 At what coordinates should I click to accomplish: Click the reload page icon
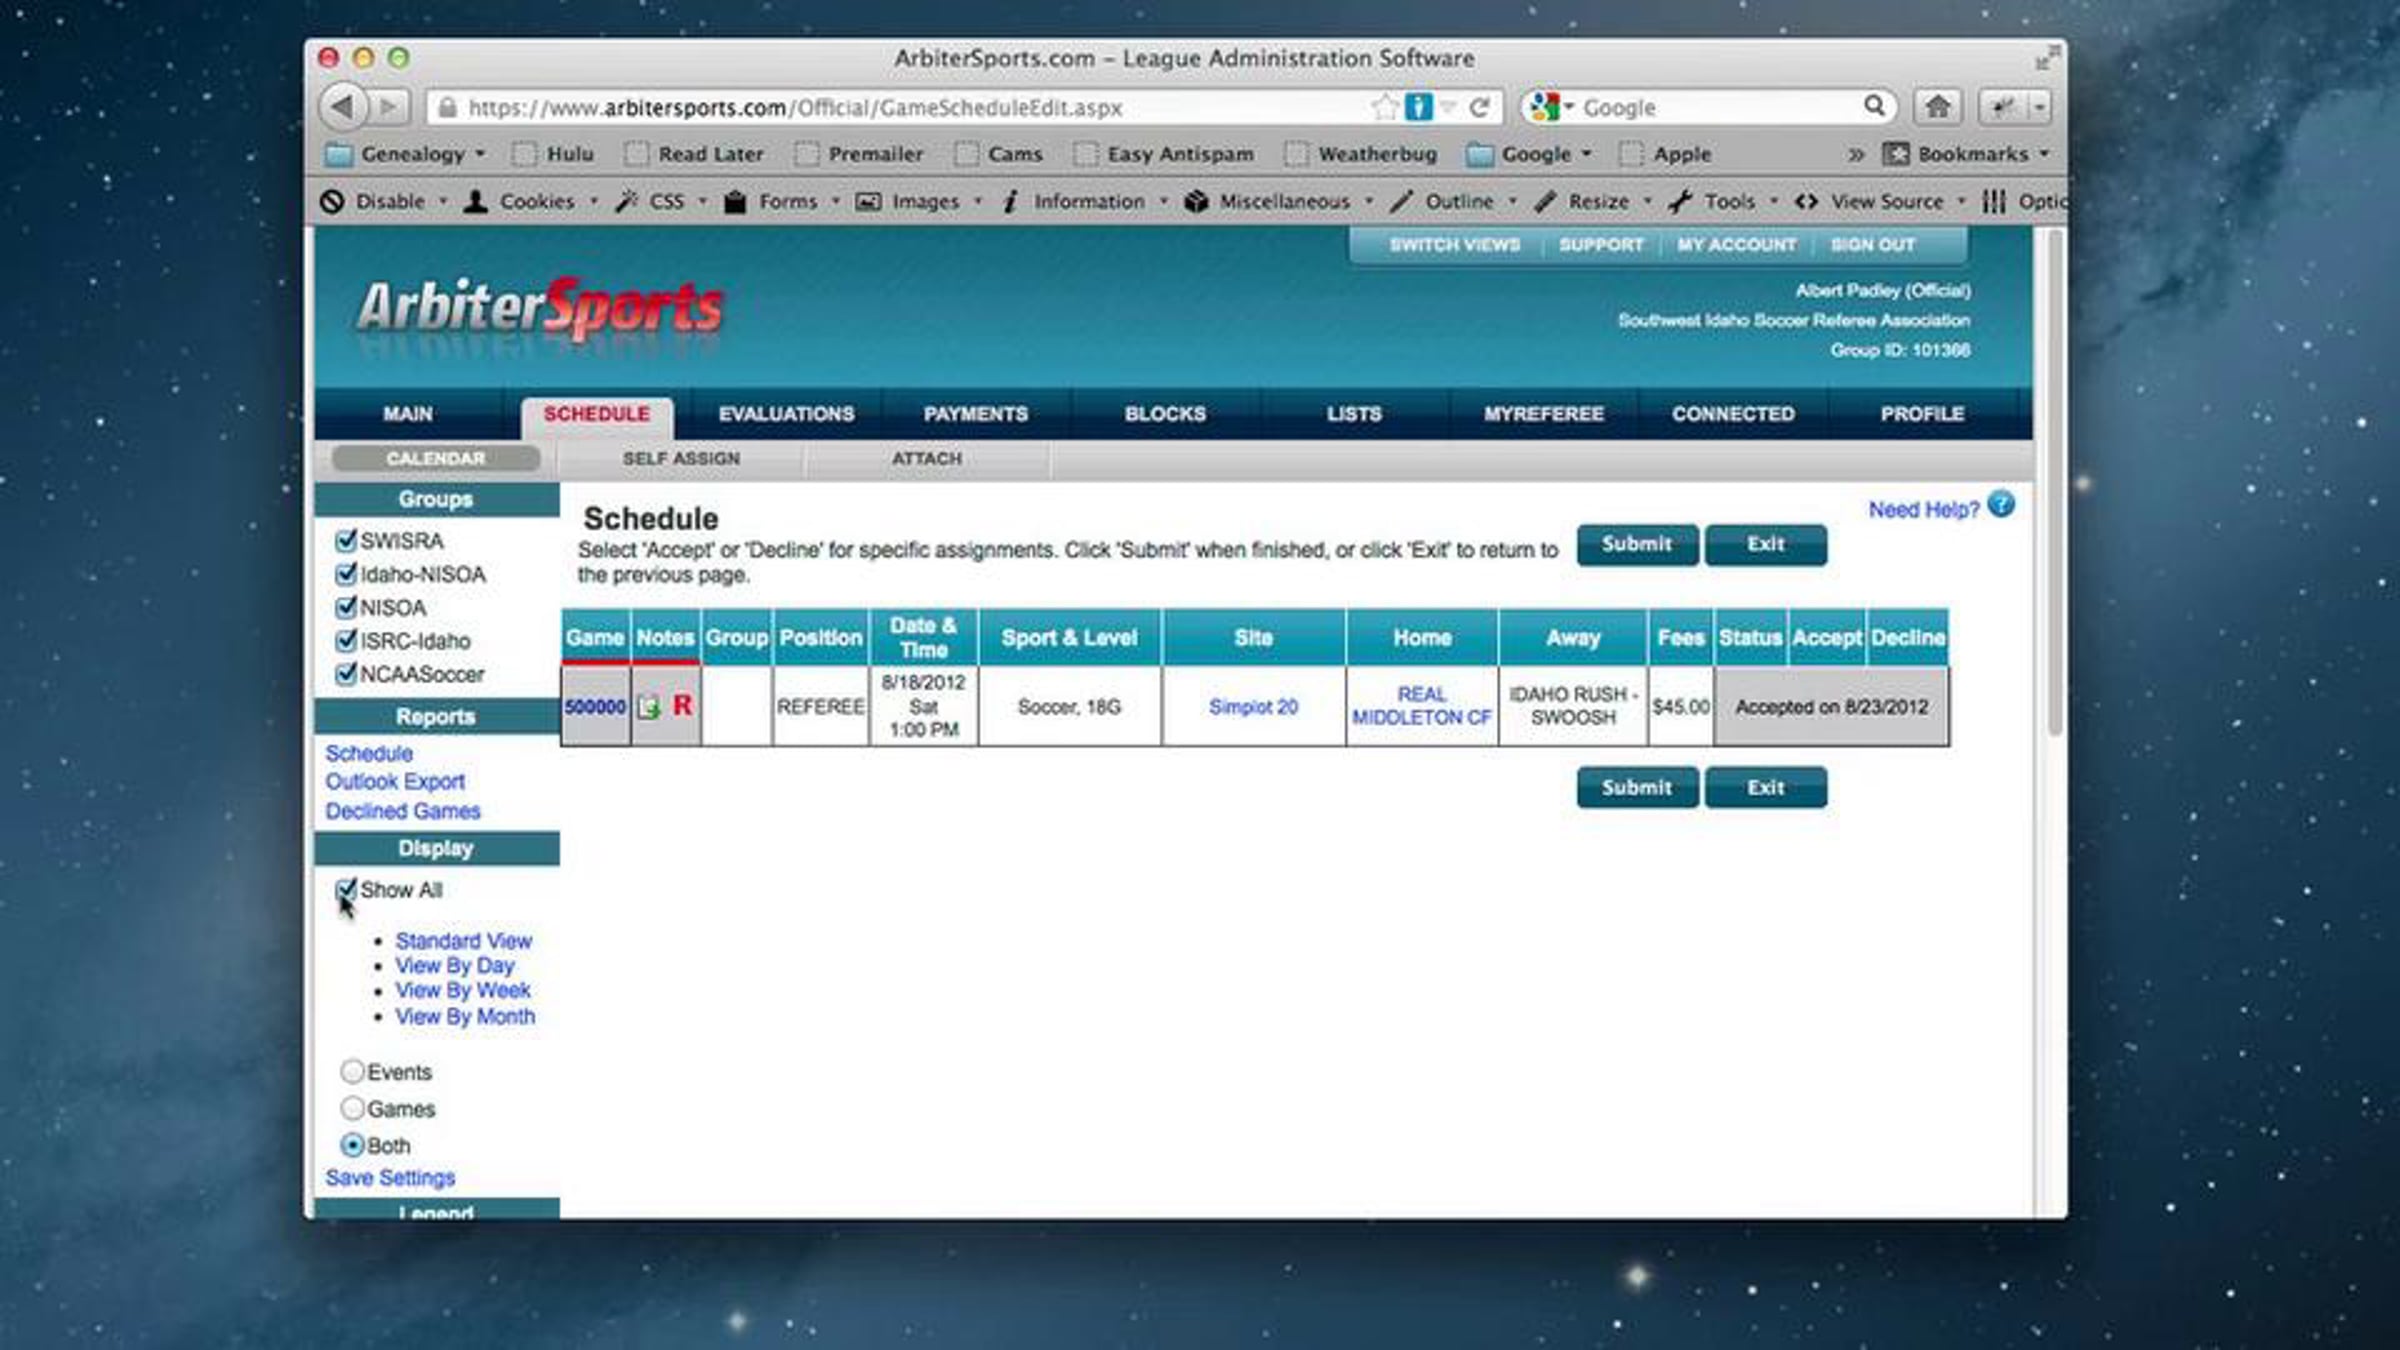pyautogui.click(x=1480, y=107)
